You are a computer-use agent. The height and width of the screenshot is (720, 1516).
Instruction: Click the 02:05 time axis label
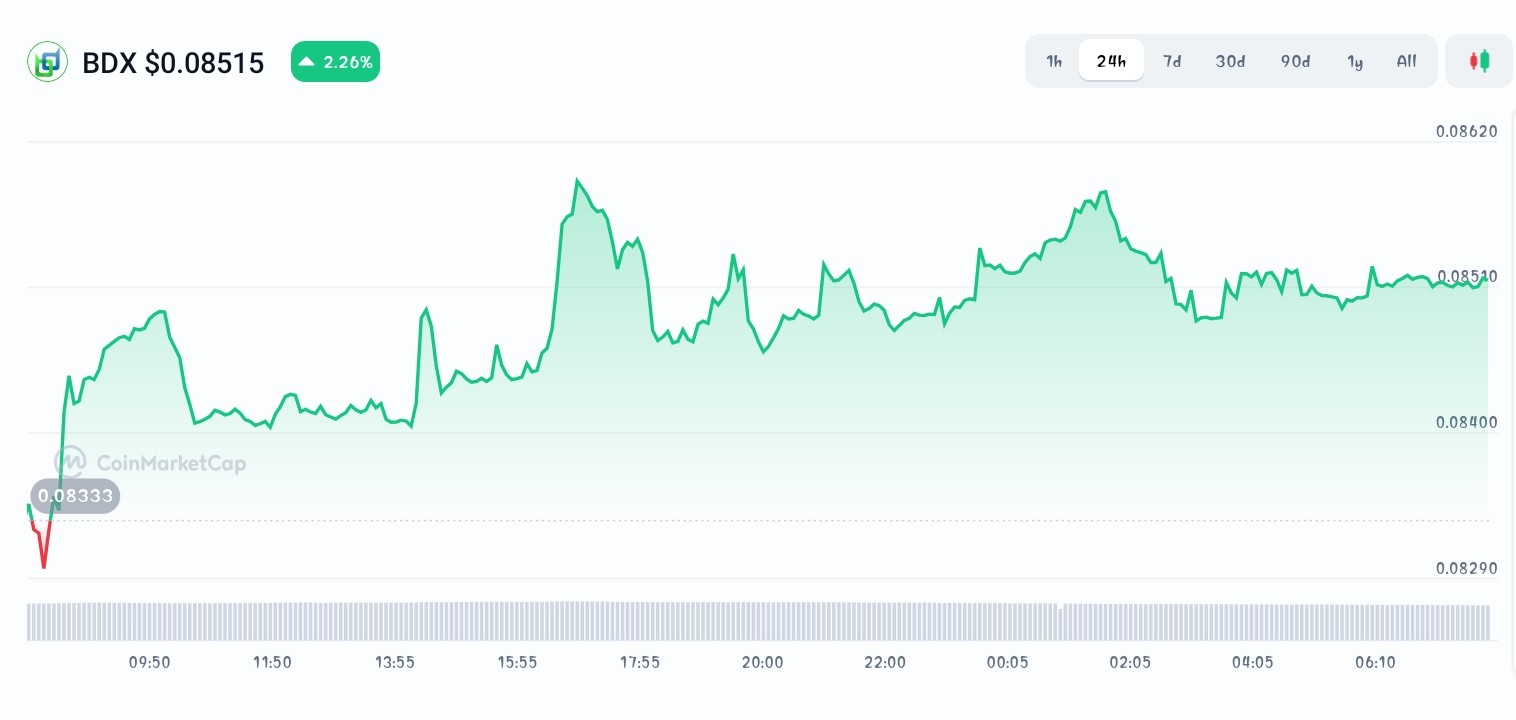[1130, 662]
